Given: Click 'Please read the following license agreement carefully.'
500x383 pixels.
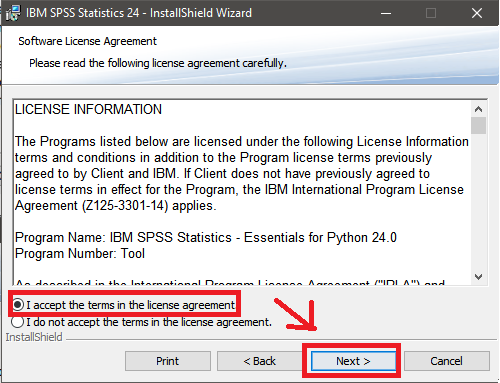Looking at the screenshot, I should [158, 63].
